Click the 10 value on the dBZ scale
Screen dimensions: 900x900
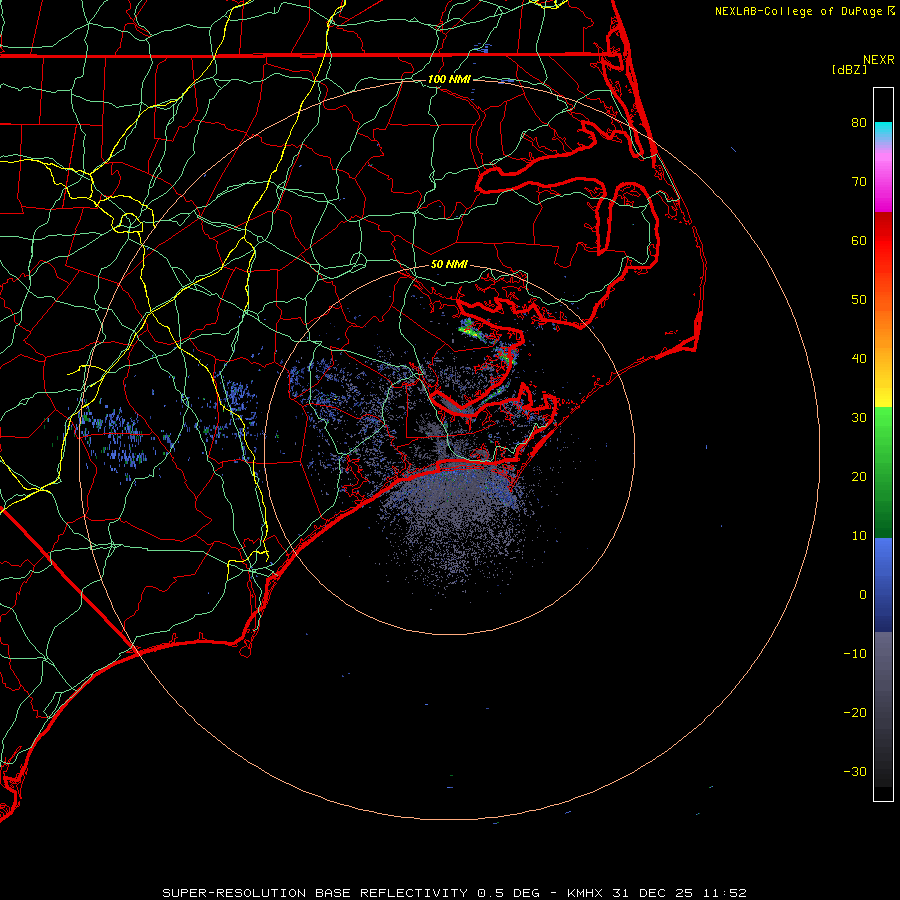coord(859,536)
